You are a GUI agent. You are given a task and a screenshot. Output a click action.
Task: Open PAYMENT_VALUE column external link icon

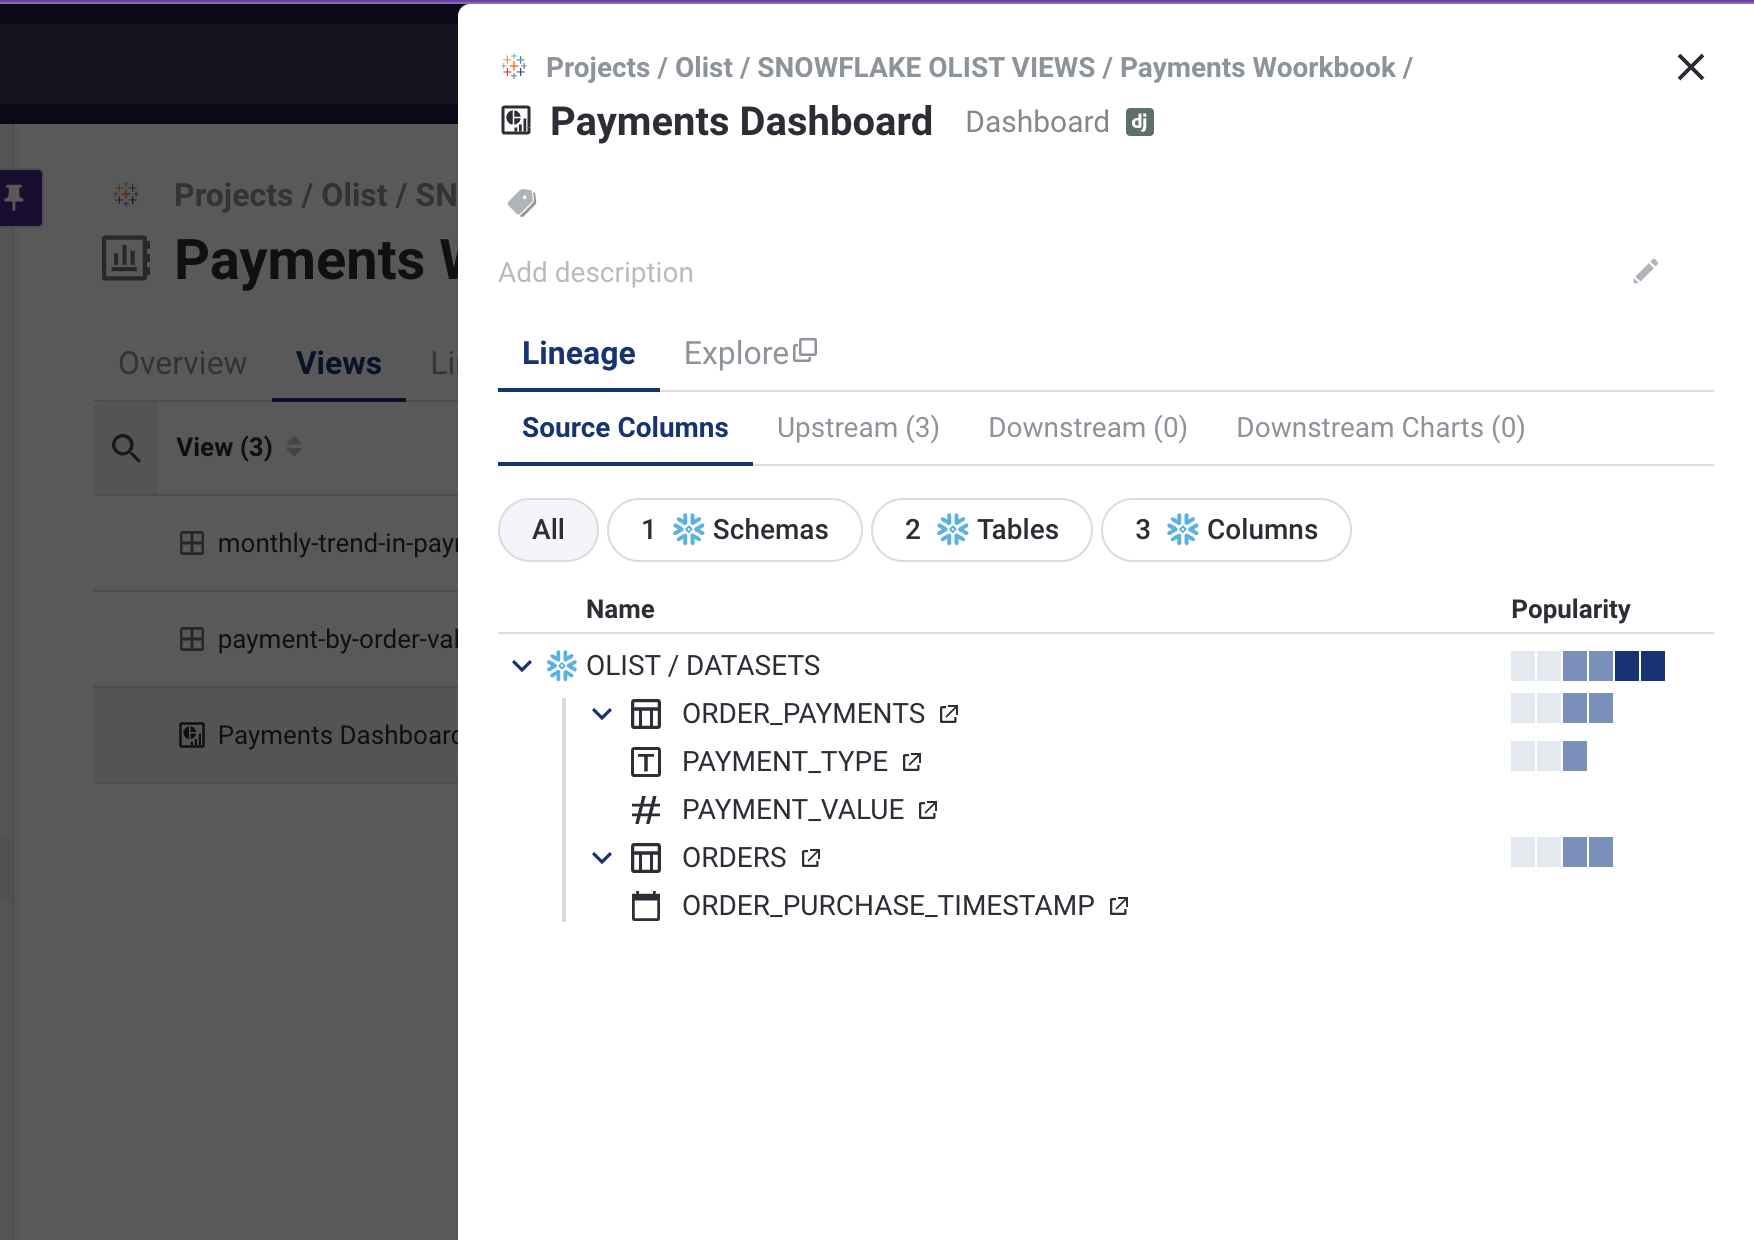(x=928, y=810)
